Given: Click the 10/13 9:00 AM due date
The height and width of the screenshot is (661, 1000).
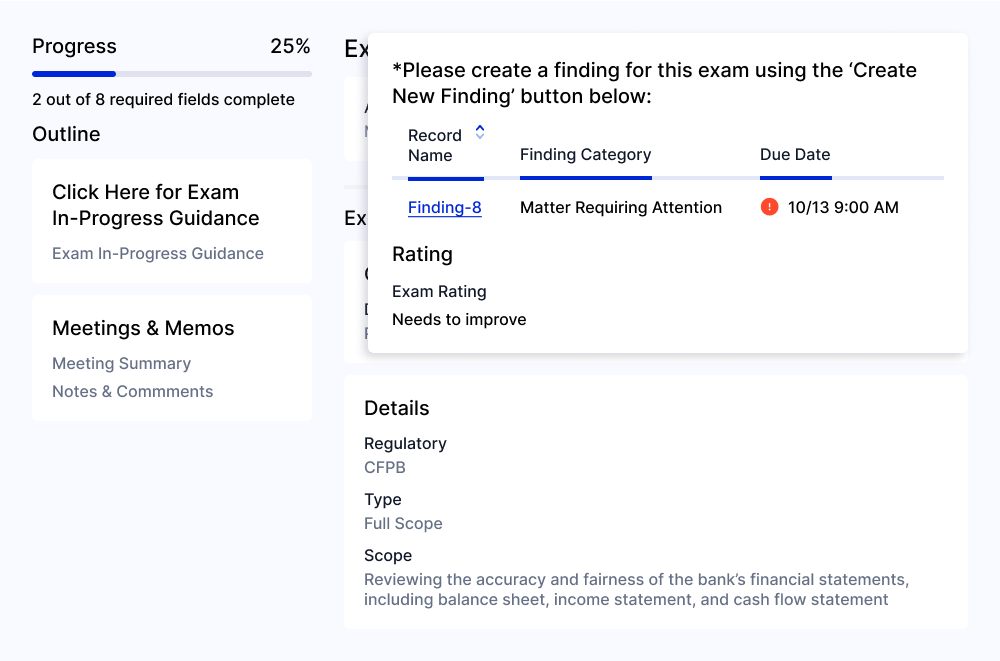Looking at the screenshot, I should [843, 207].
